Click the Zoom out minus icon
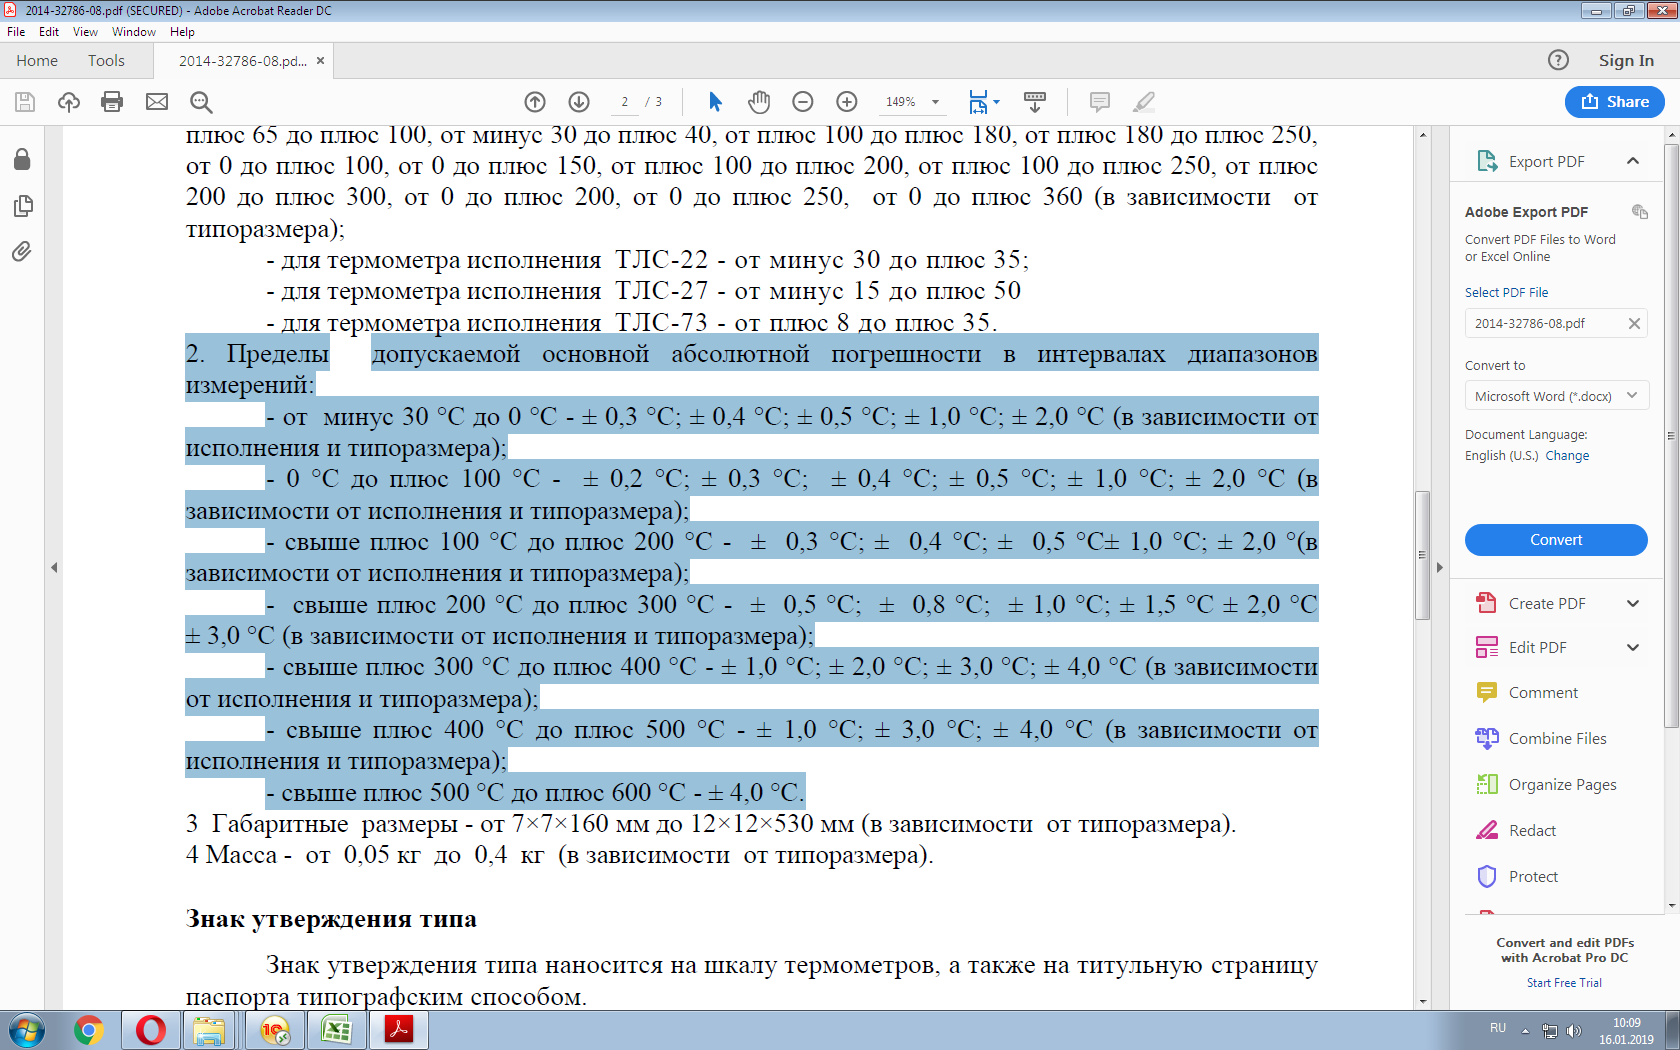Viewport: 1680px width, 1050px height. coord(802,102)
